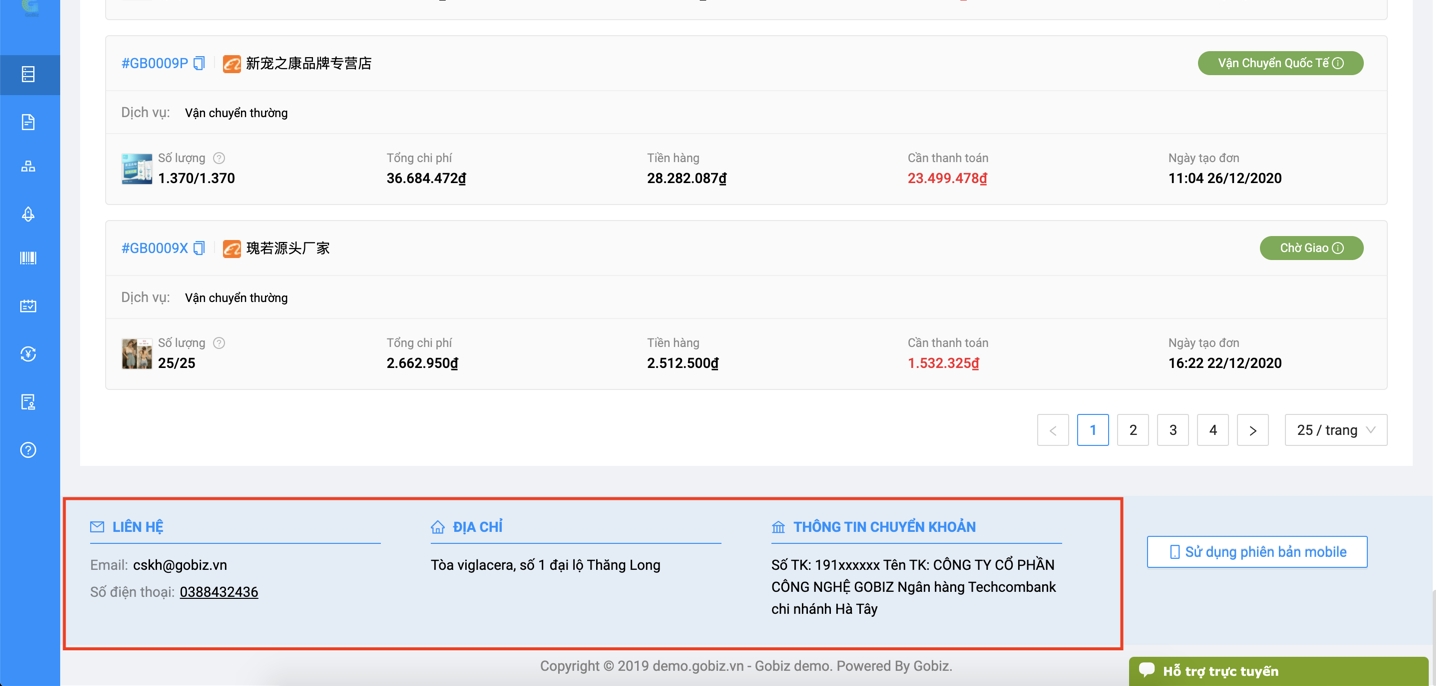Viewport: 1437px width, 686px height.
Task: Go to page 3 in pagination
Action: click(1172, 430)
